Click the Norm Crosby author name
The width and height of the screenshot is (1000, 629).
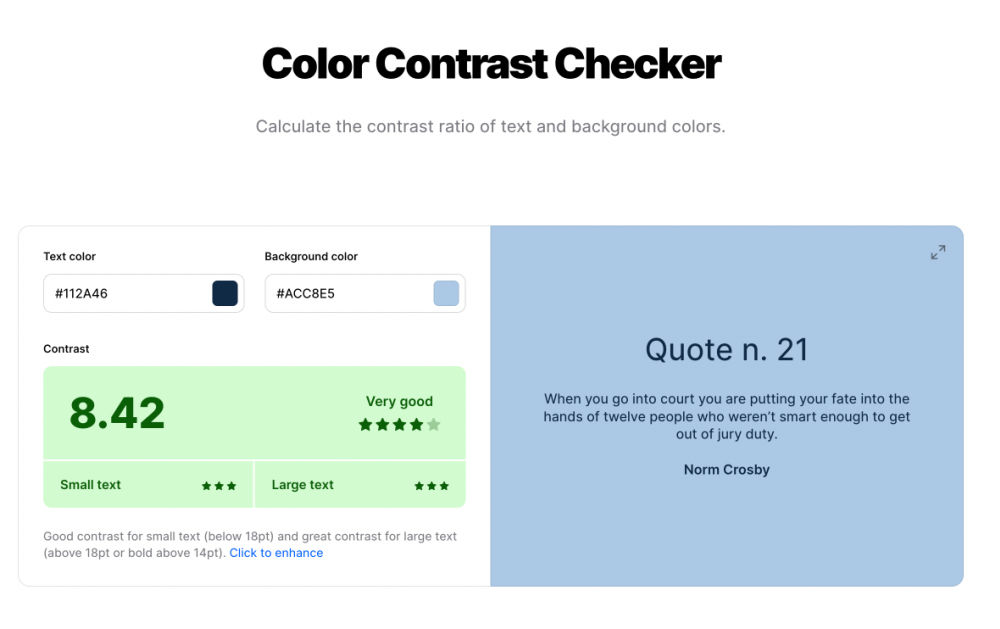(x=726, y=470)
